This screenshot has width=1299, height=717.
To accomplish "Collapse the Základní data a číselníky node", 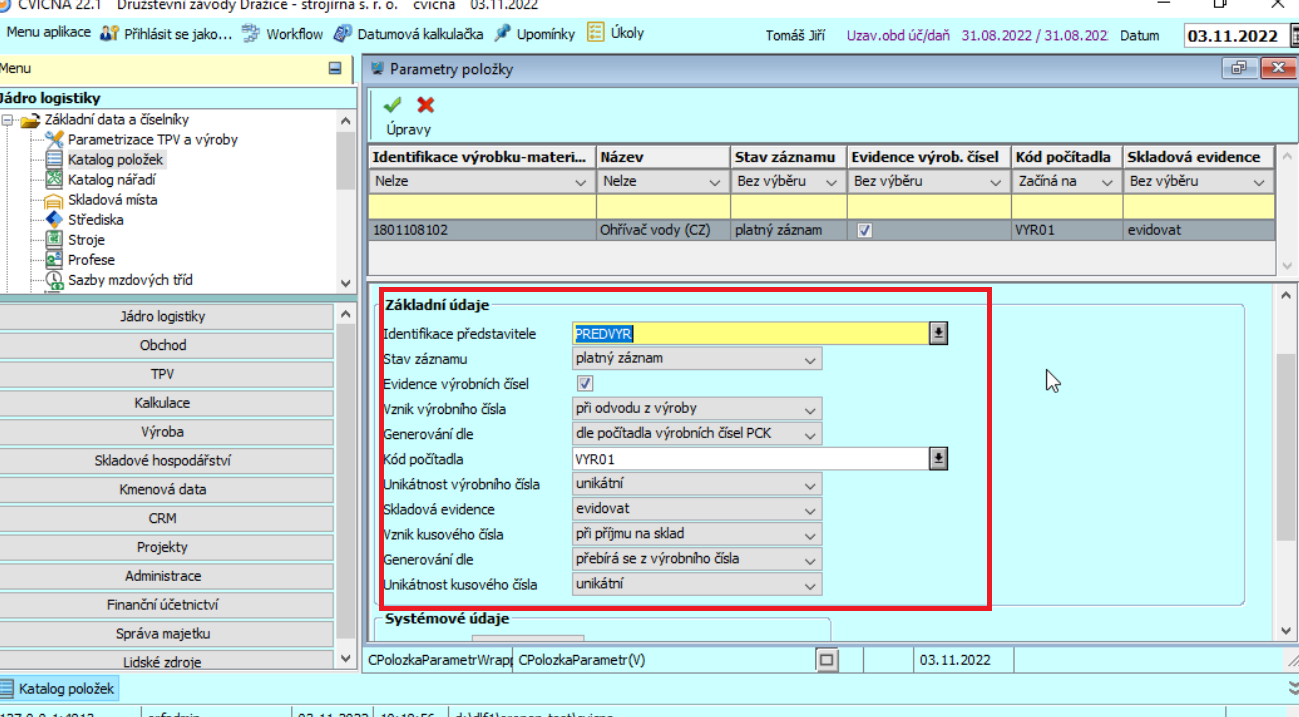I will 9,120.
